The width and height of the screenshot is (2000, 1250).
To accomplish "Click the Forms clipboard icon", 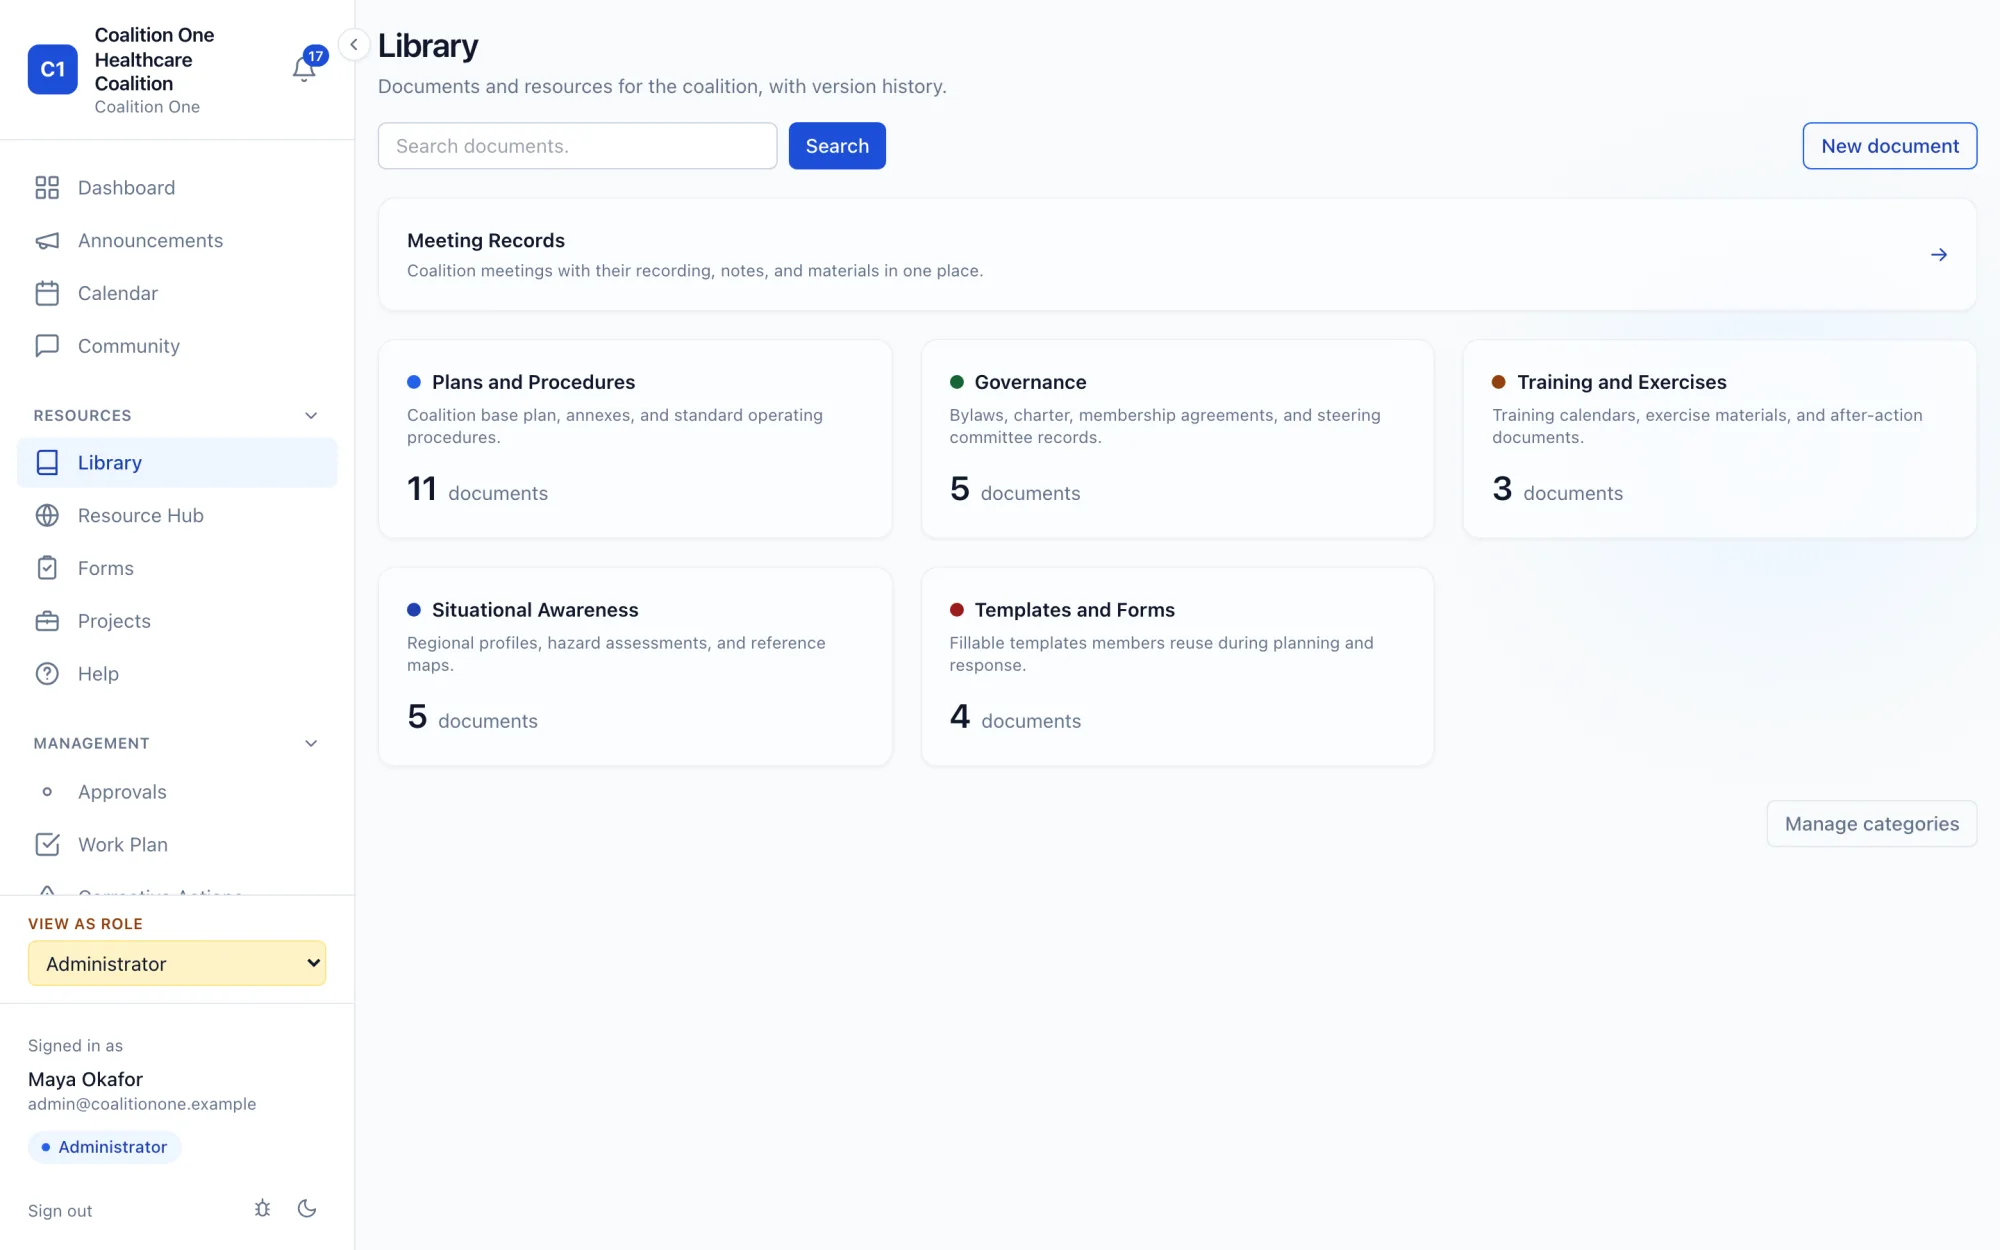I will 47,568.
